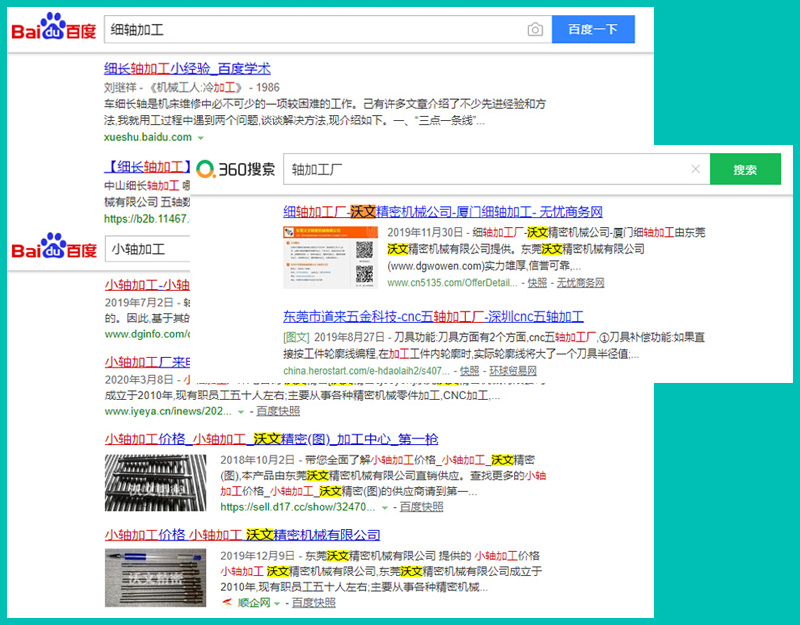Click the 沃文 result thumbnail with QR codes
800x625 pixels.
coord(331,257)
